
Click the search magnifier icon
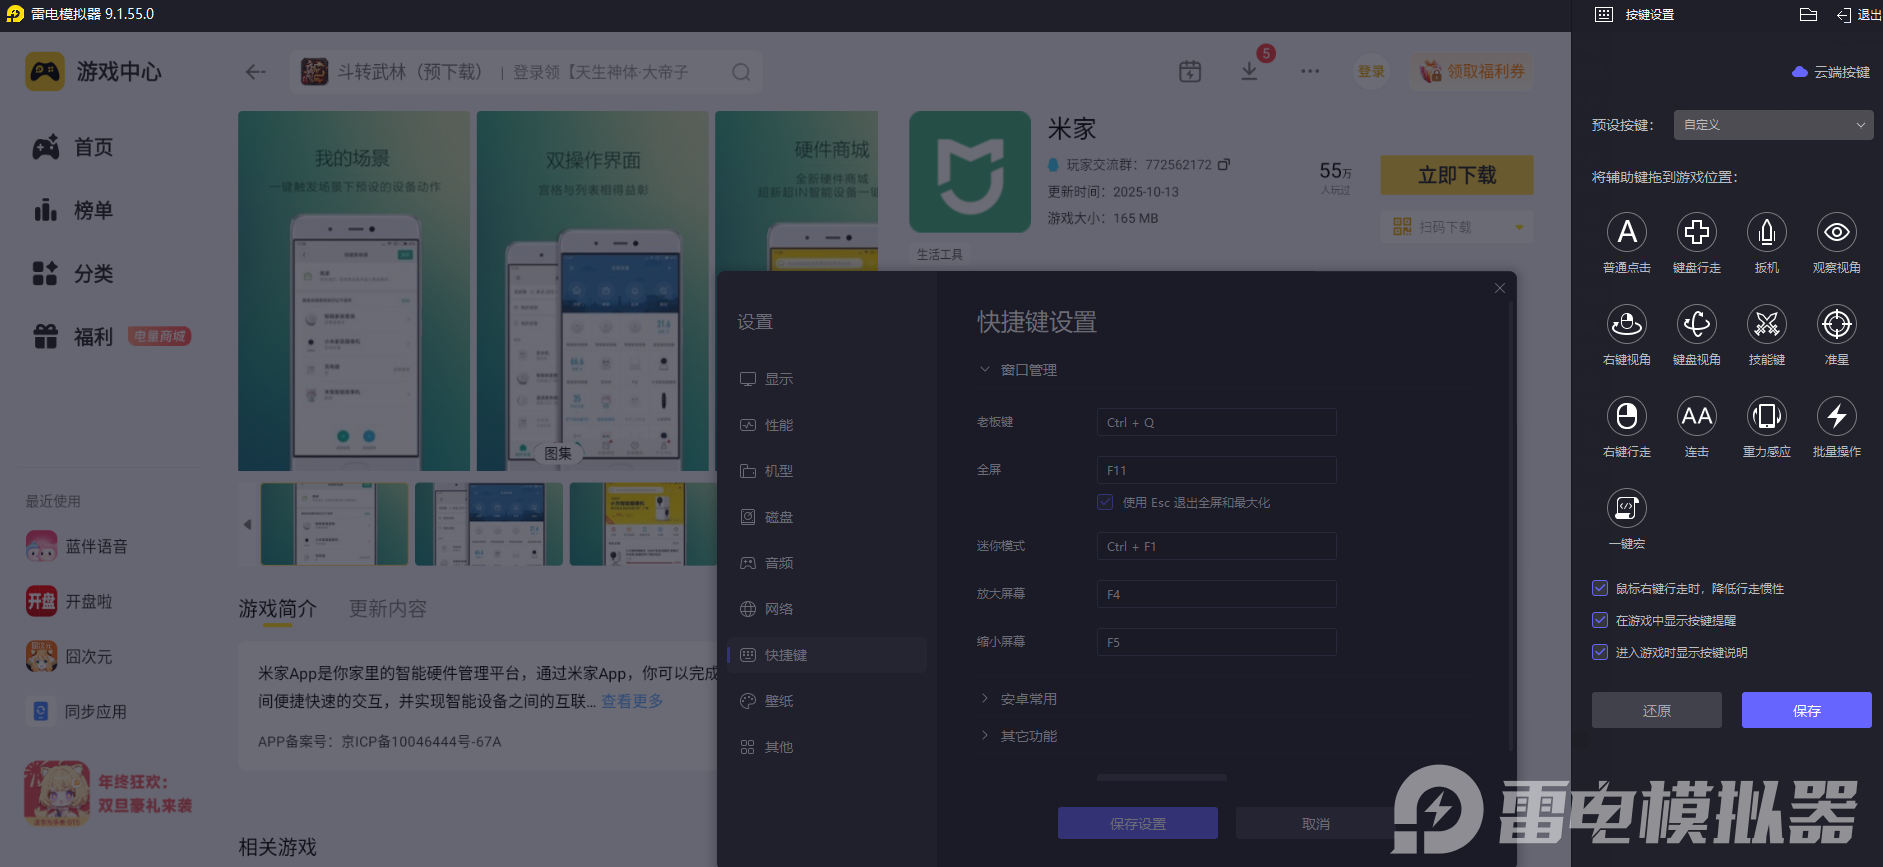[x=741, y=72]
